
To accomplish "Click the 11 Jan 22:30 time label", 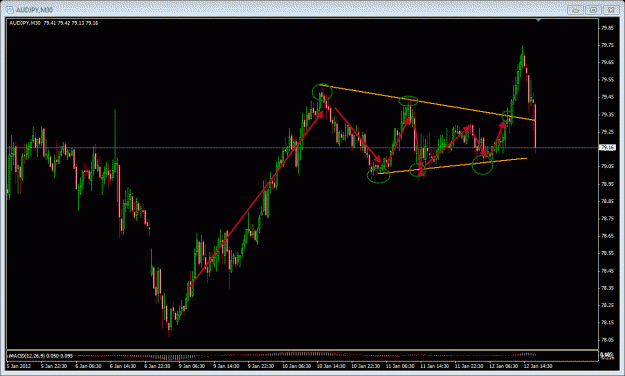I will coord(469,366).
